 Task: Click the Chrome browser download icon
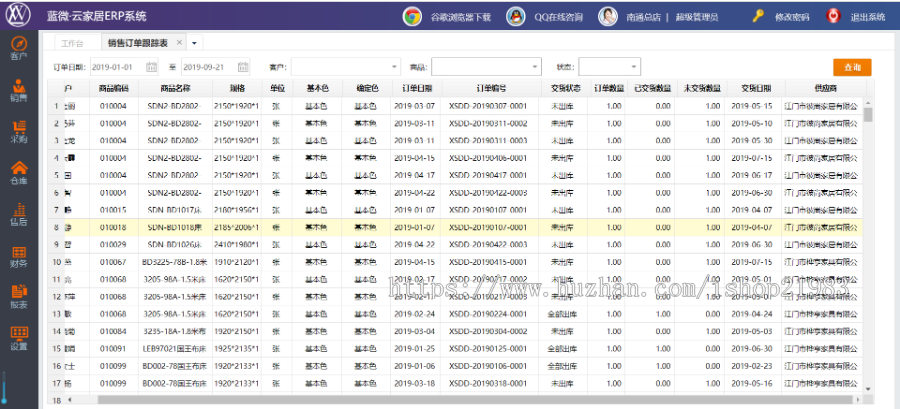tap(411, 16)
